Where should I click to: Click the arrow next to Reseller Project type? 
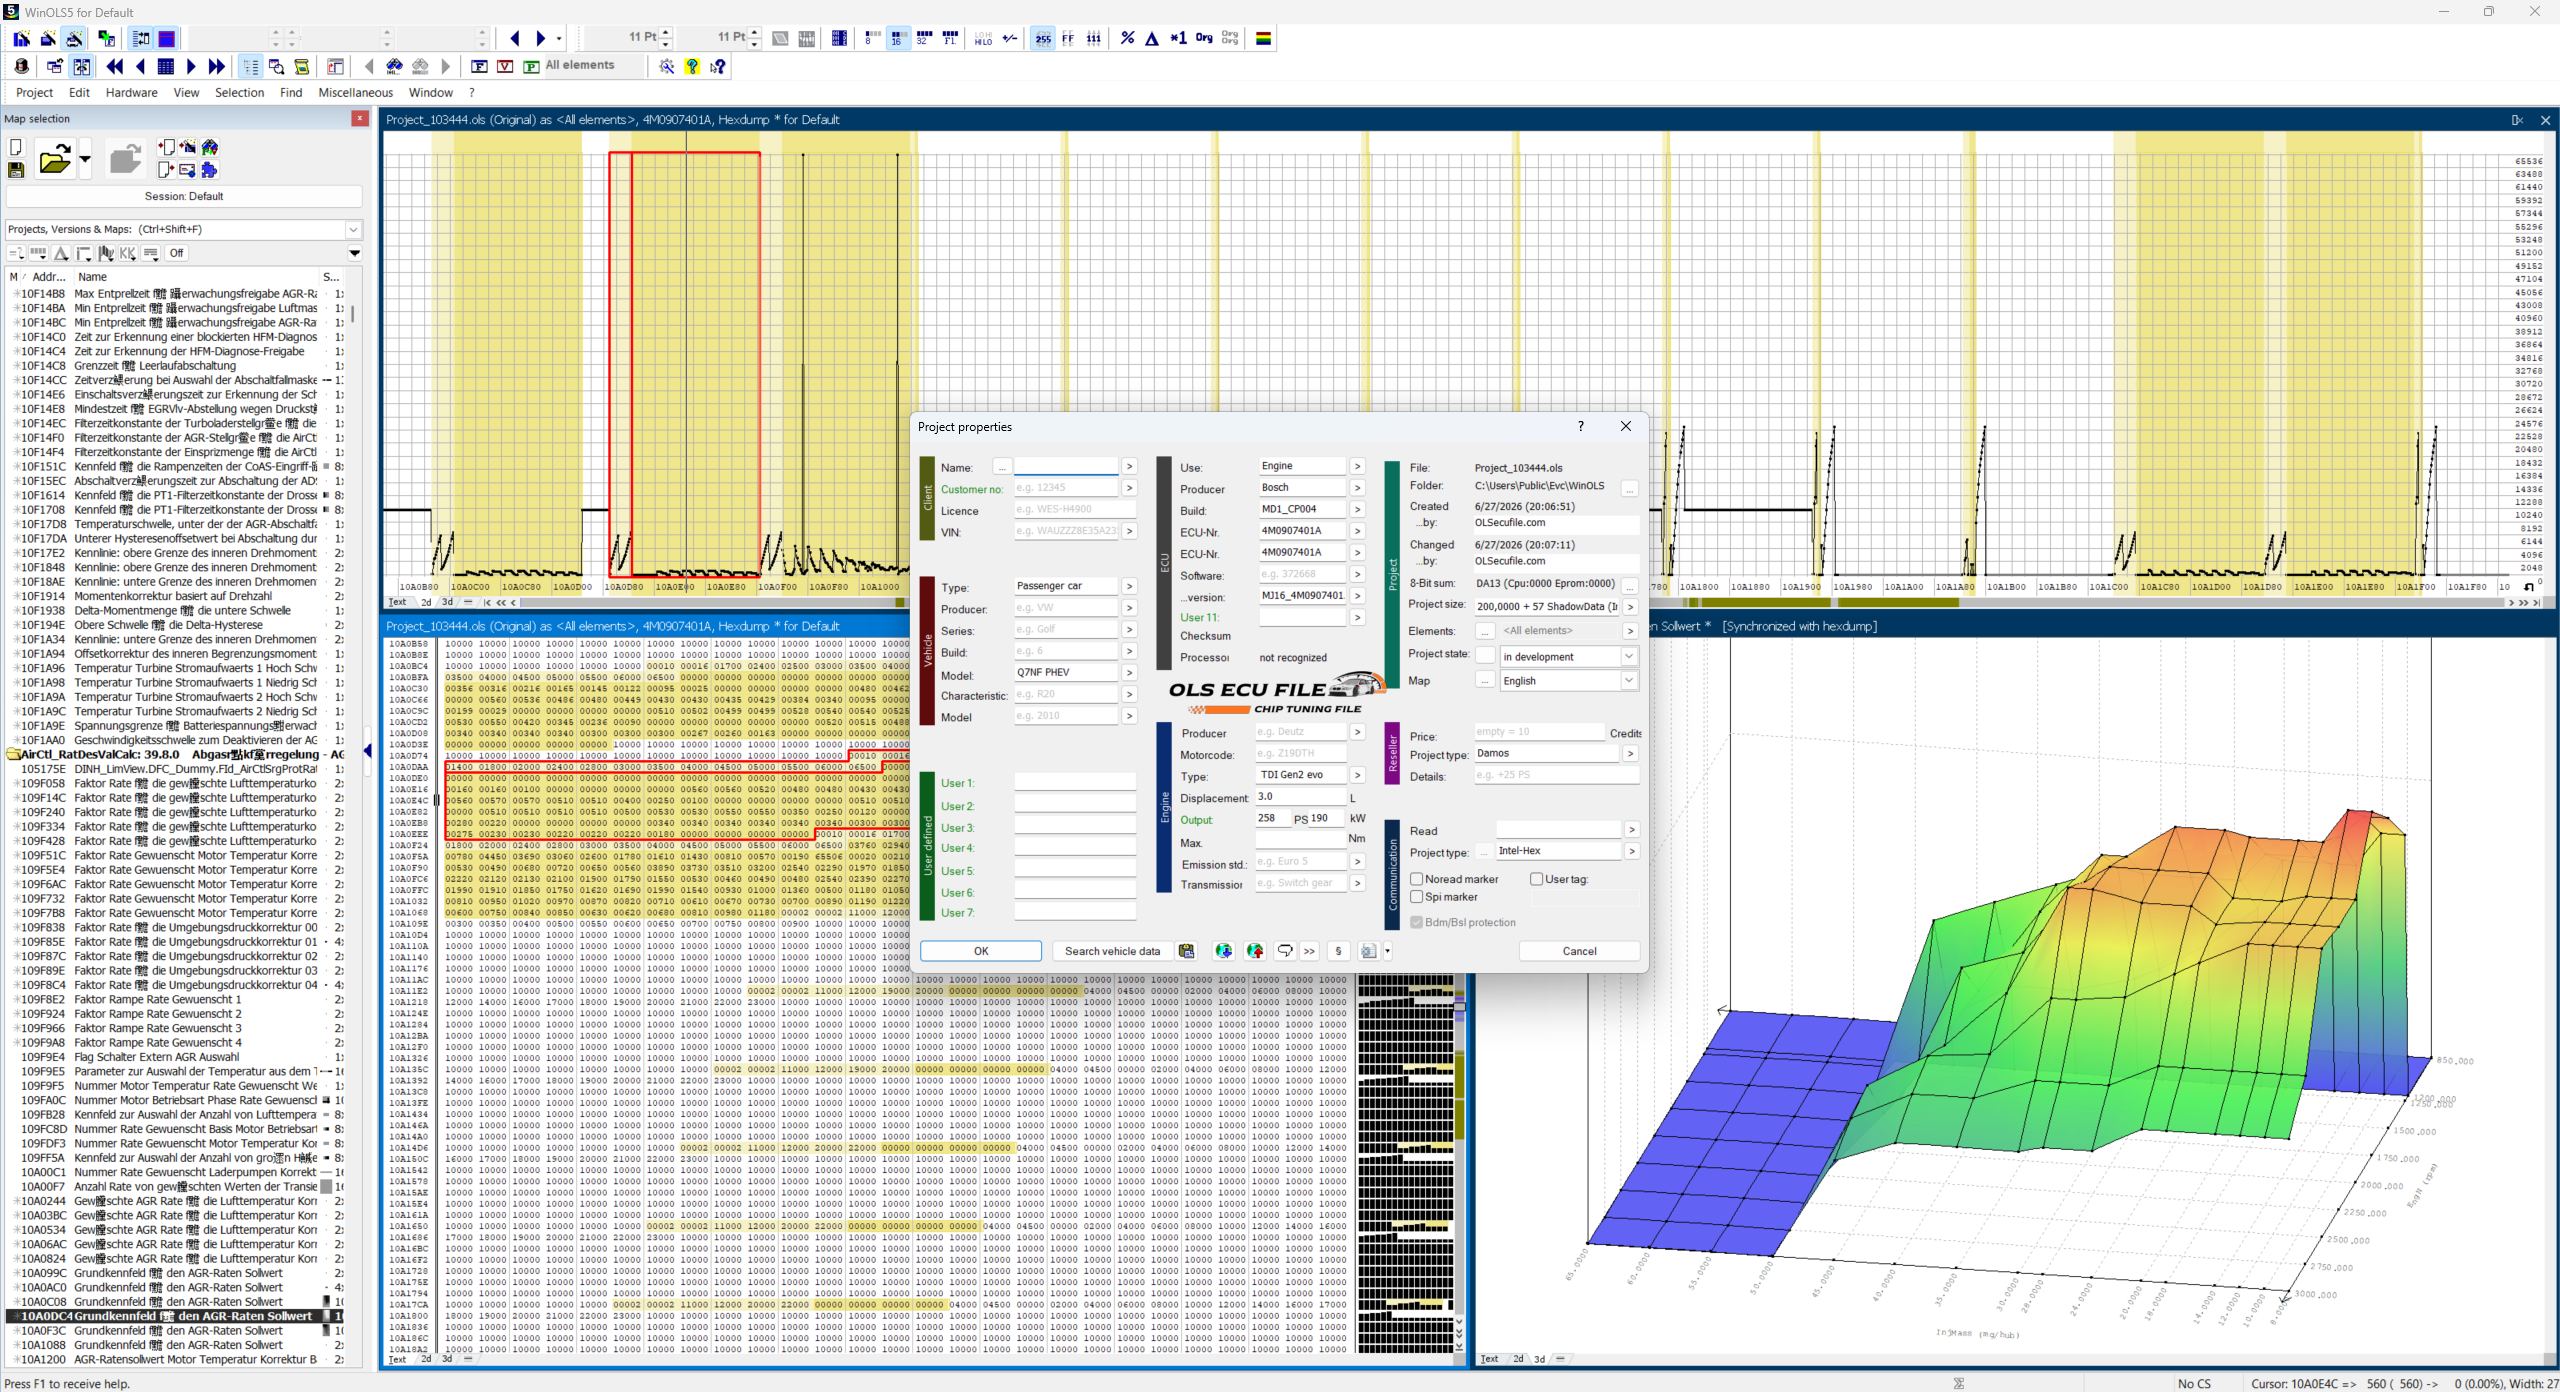pyautogui.click(x=1631, y=753)
